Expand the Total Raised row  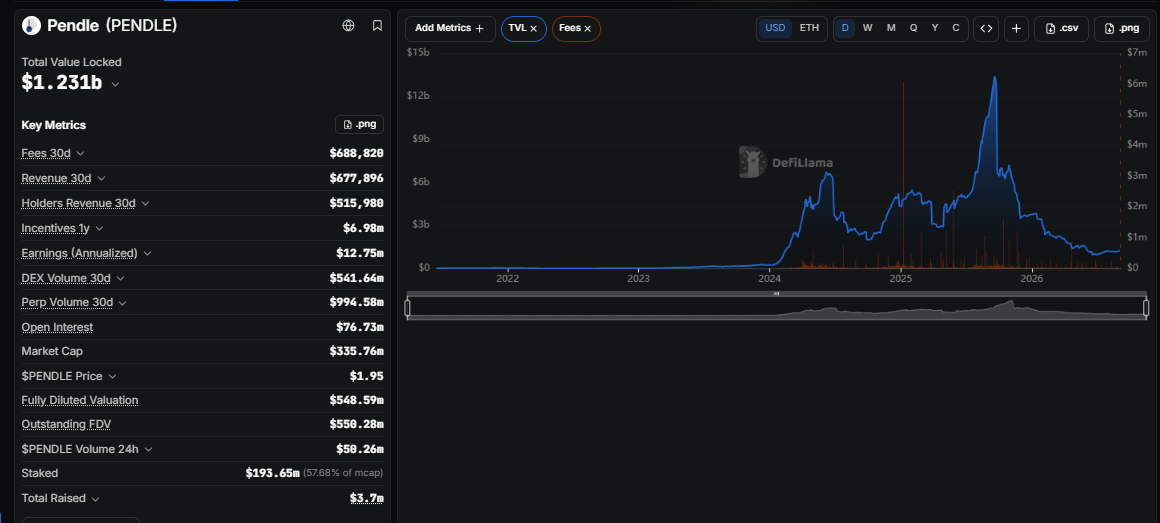point(95,499)
